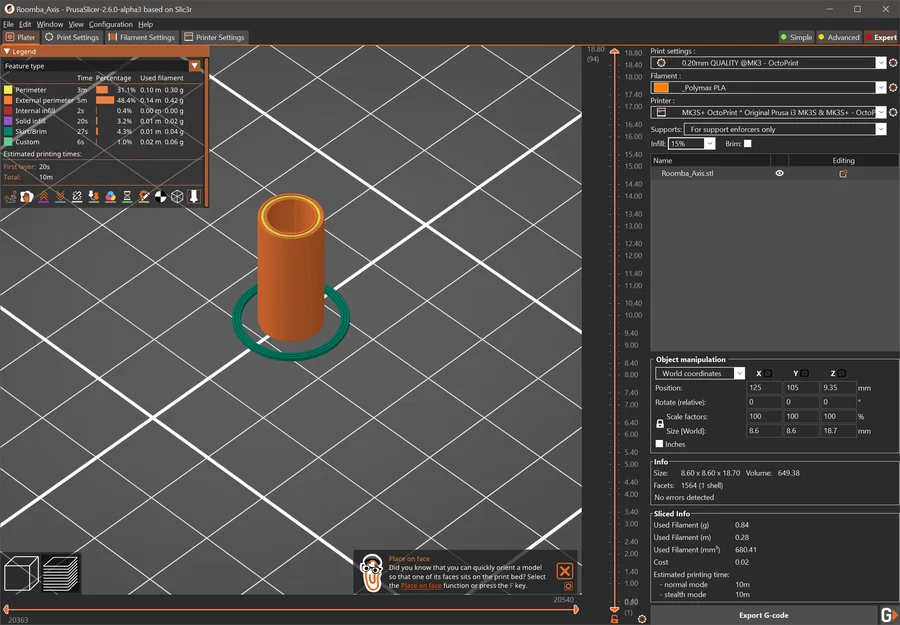Image resolution: width=900 pixels, height=625 pixels.
Task: Open the World coordinates dropdown
Action: 739,373
